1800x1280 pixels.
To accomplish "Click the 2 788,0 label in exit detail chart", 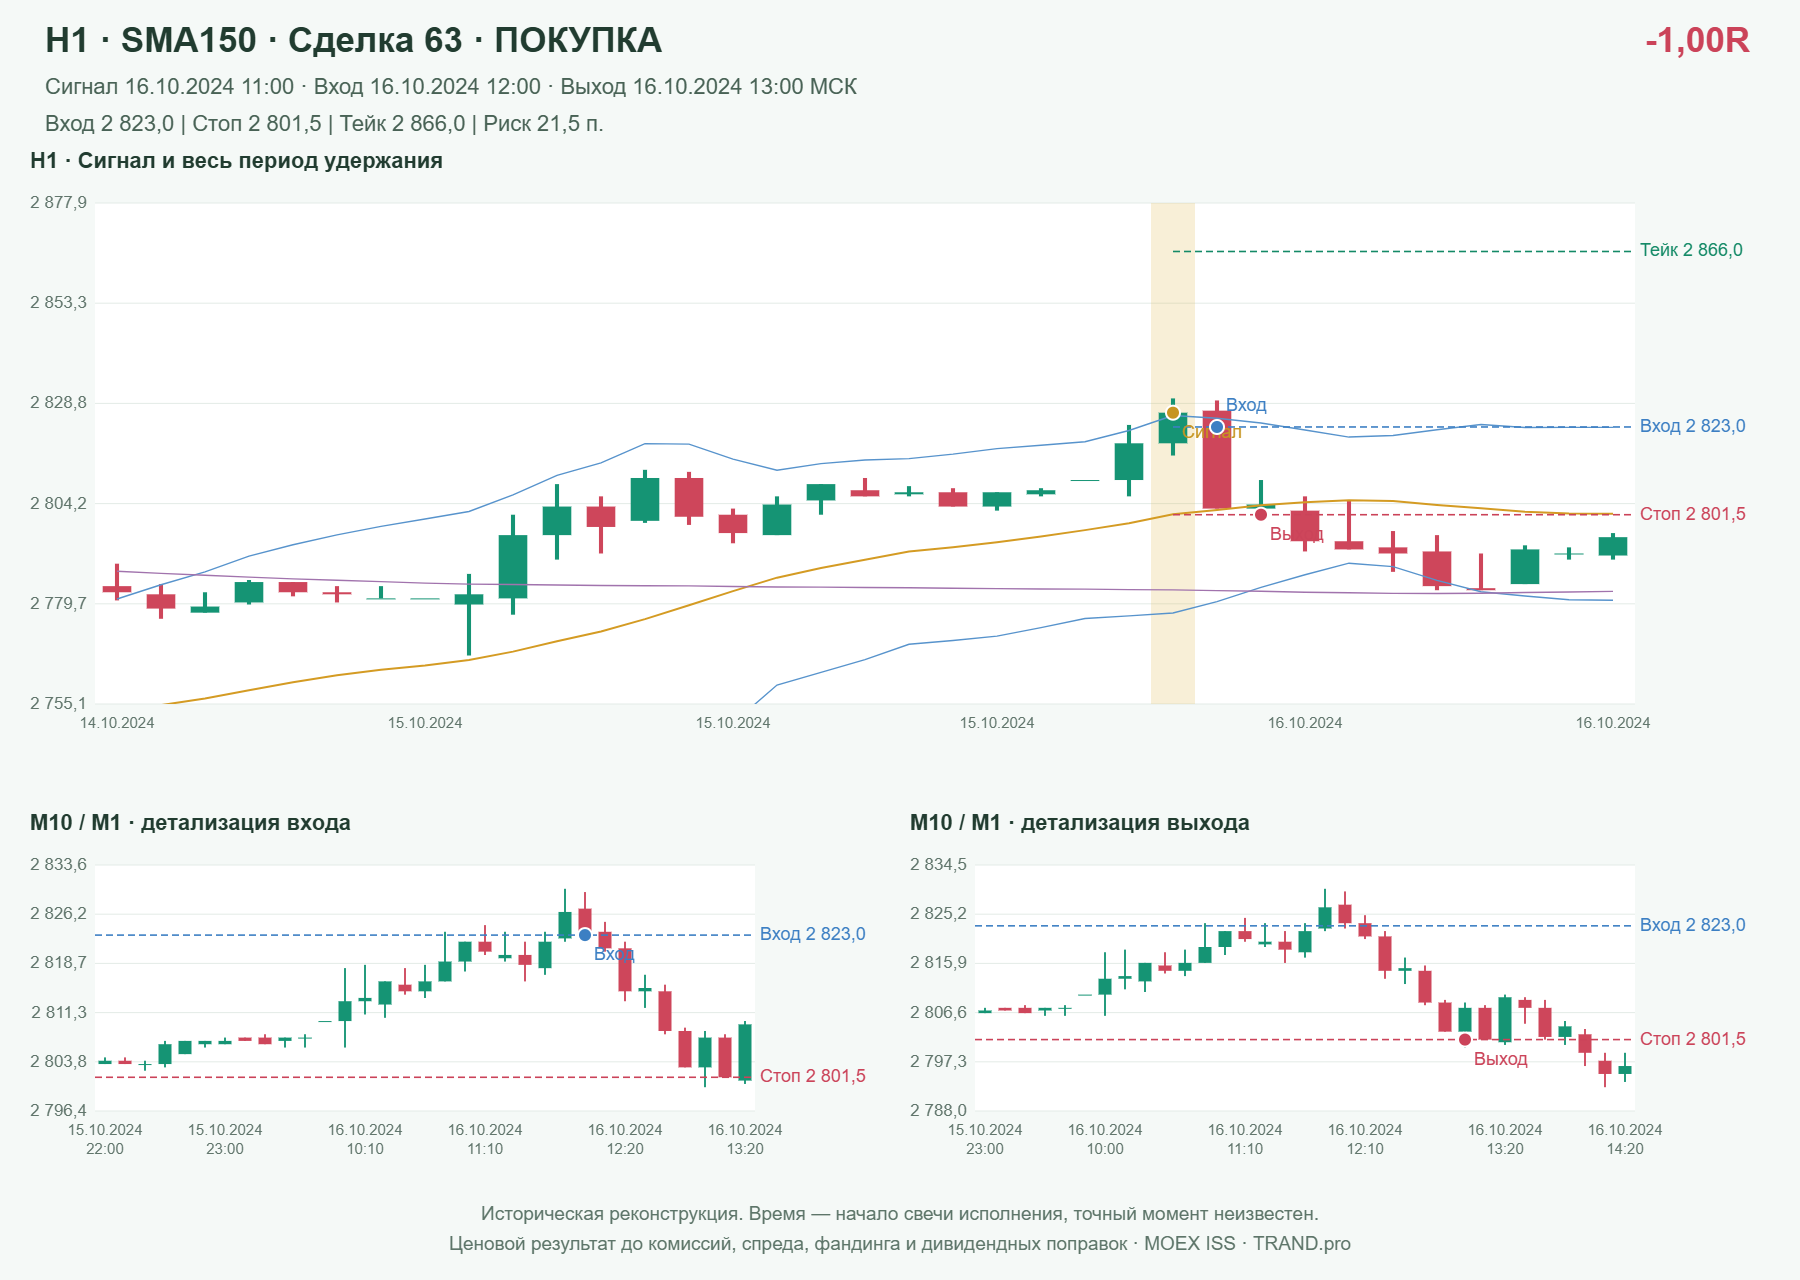I will (938, 1111).
